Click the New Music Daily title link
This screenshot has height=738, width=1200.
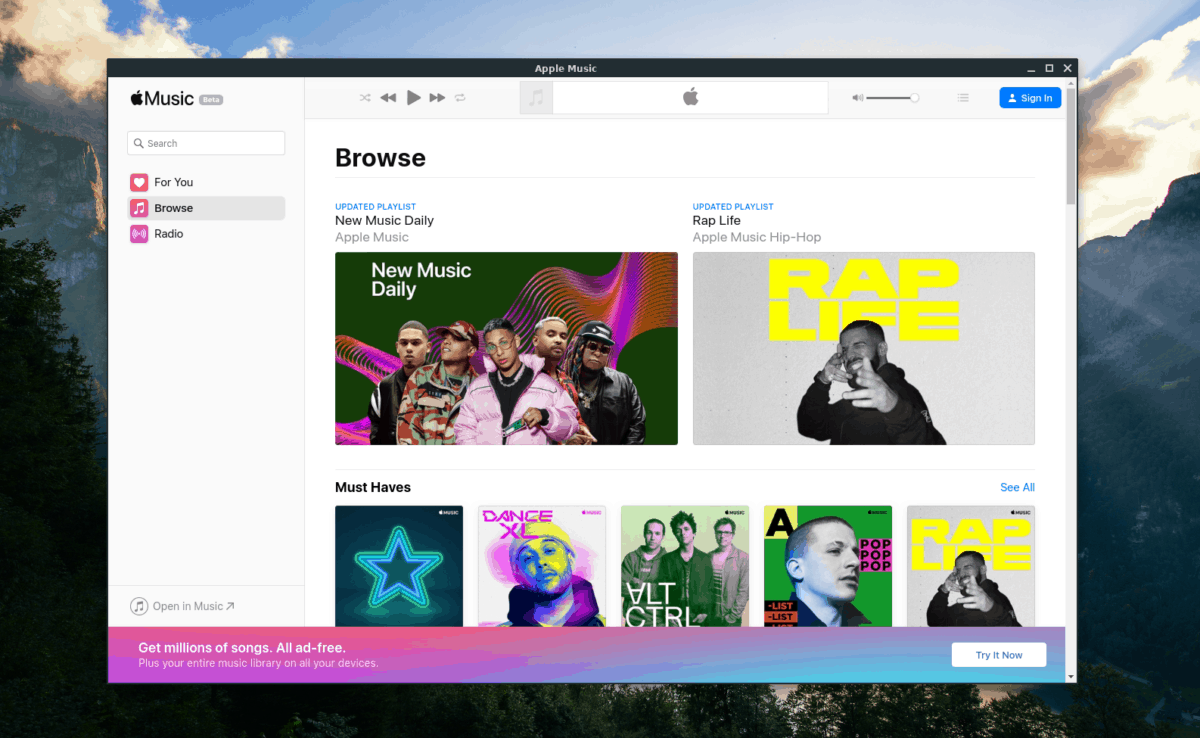384,221
